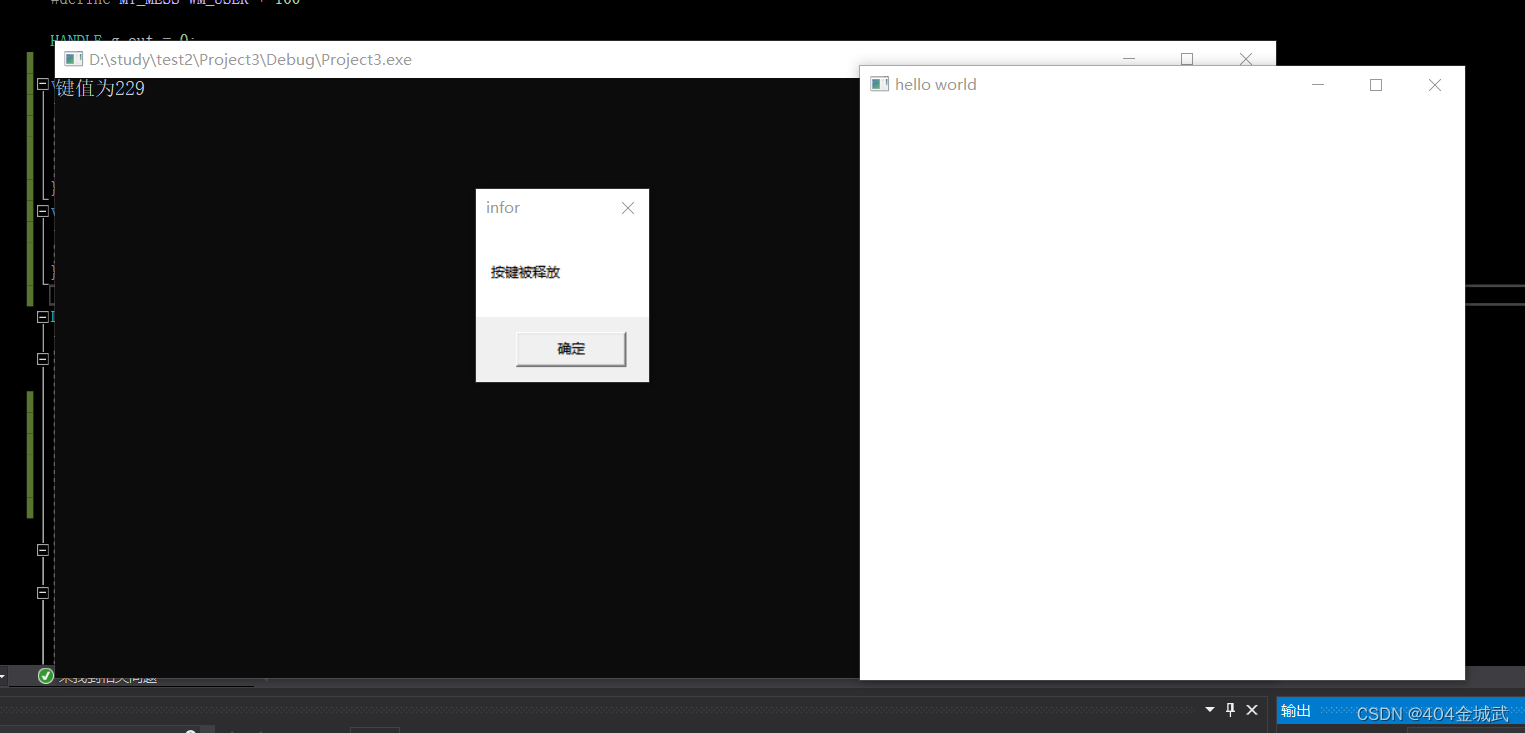Click the infor dialog title text

[x=503, y=208]
